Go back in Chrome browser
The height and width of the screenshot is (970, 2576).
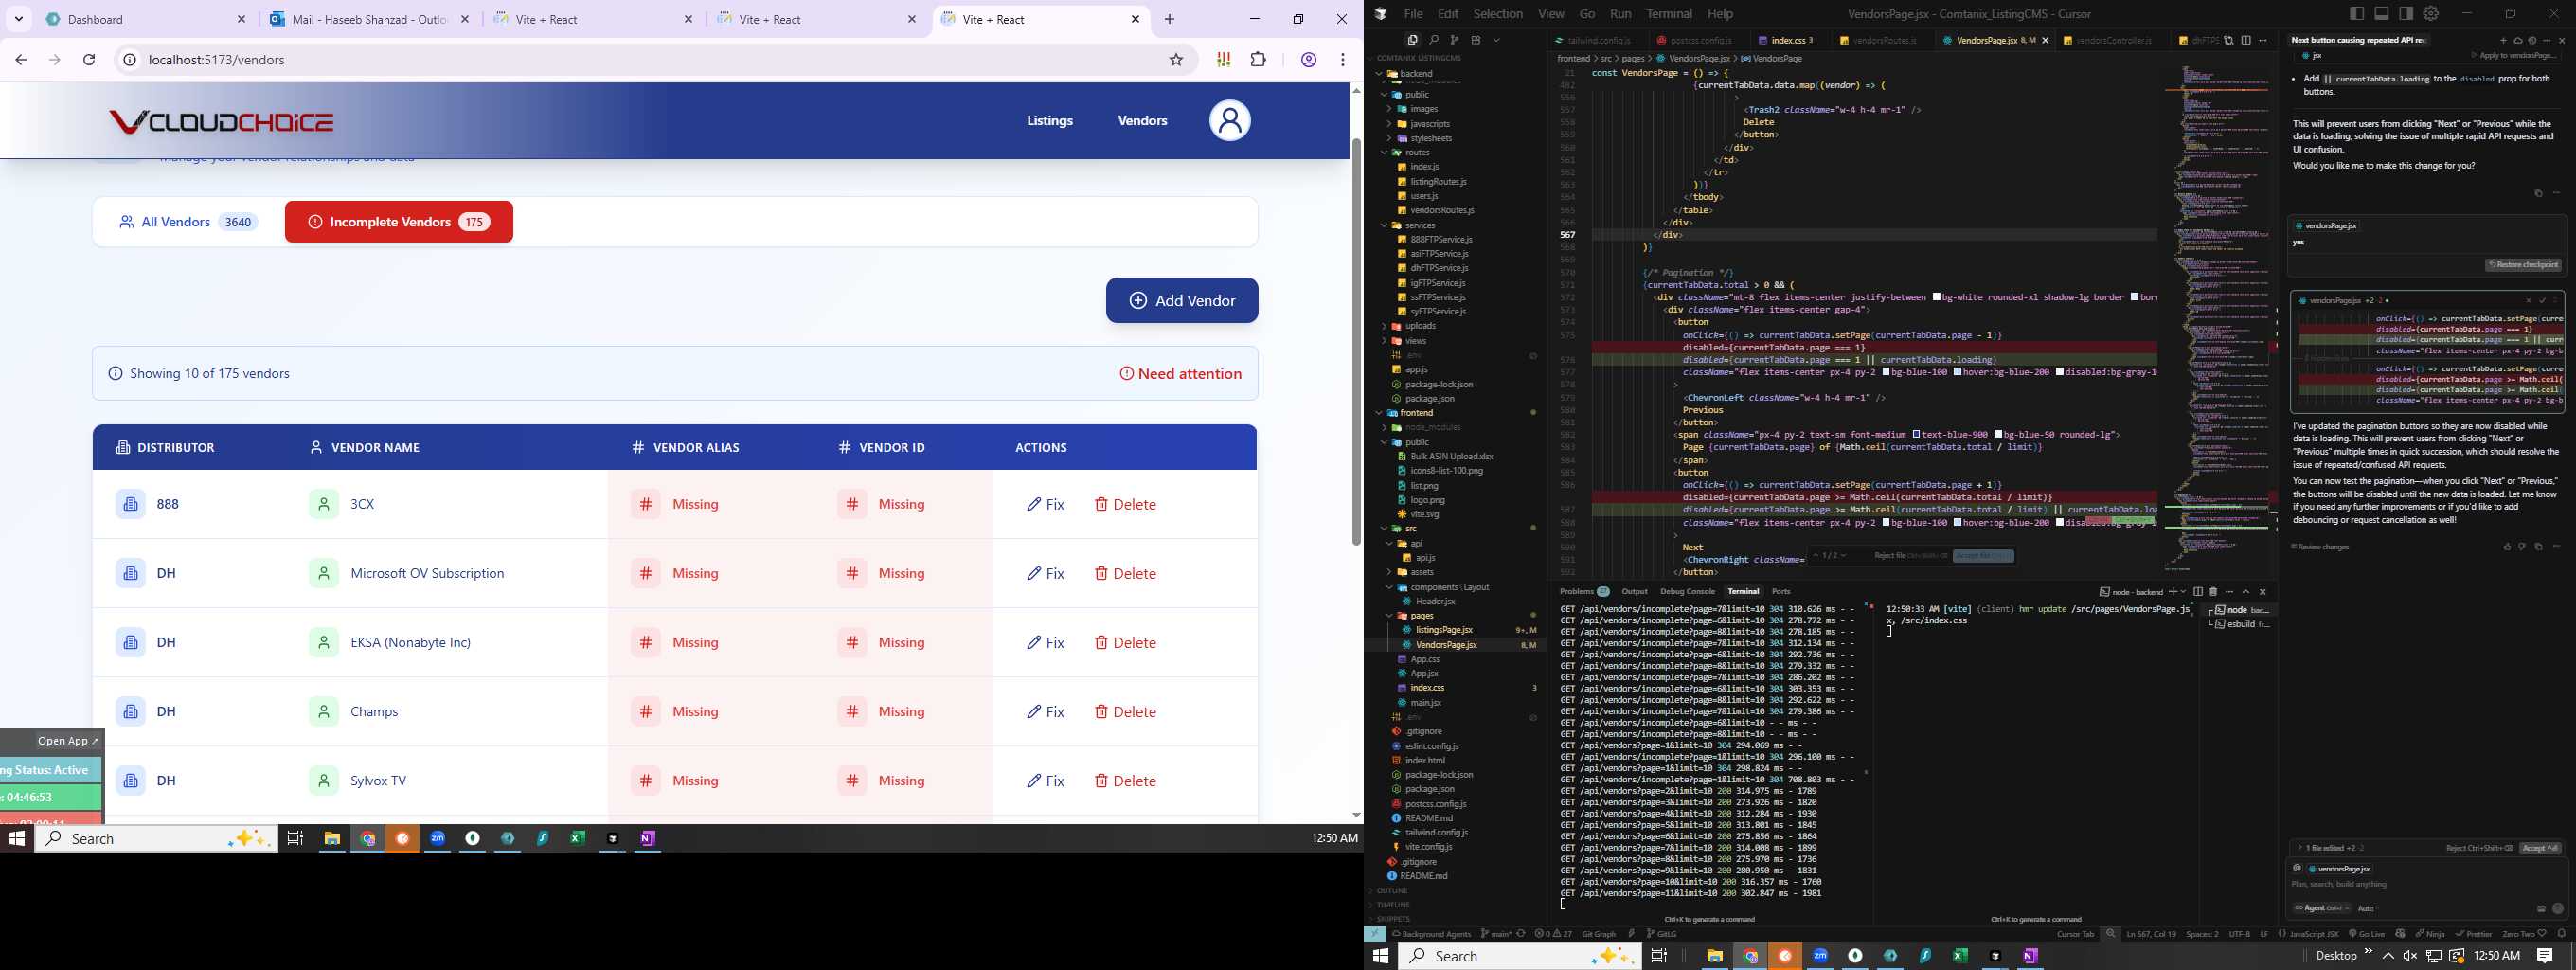[x=21, y=60]
